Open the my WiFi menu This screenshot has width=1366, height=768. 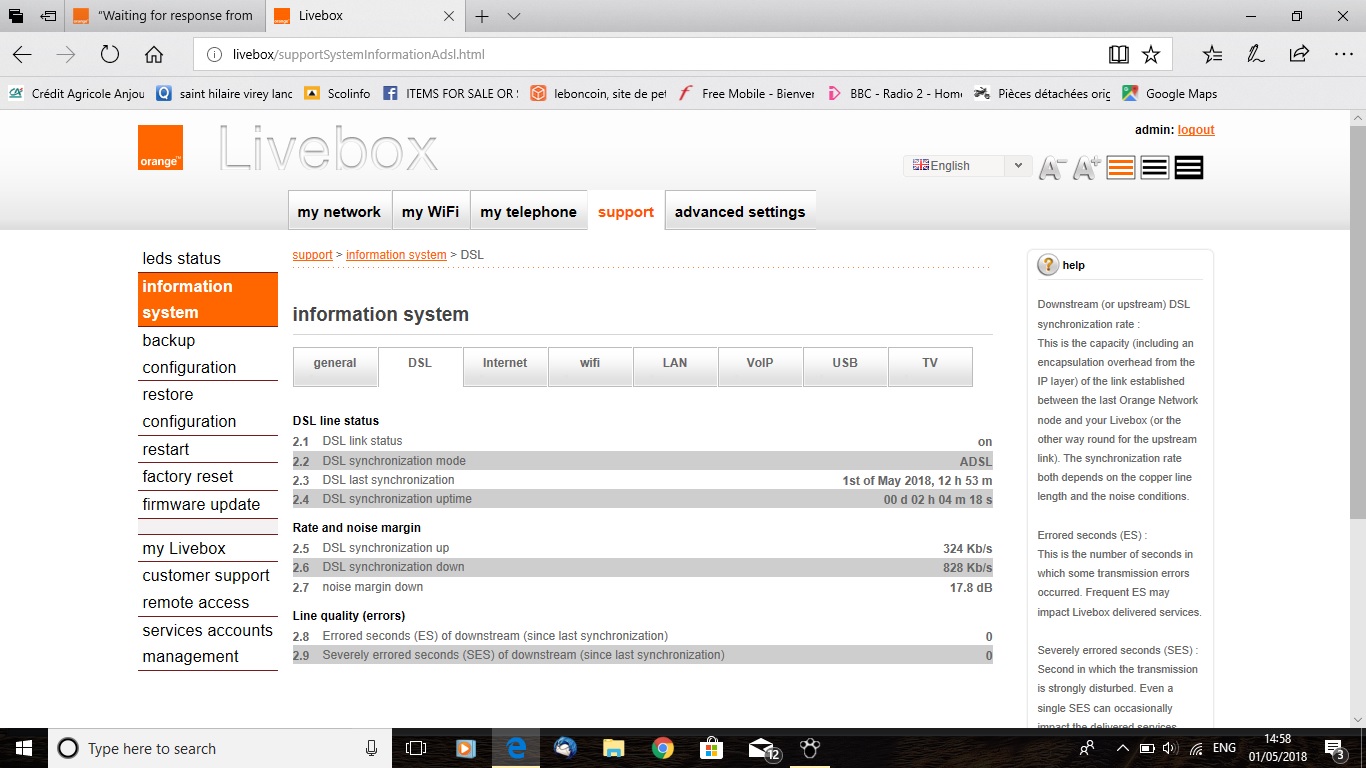[430, 211]
